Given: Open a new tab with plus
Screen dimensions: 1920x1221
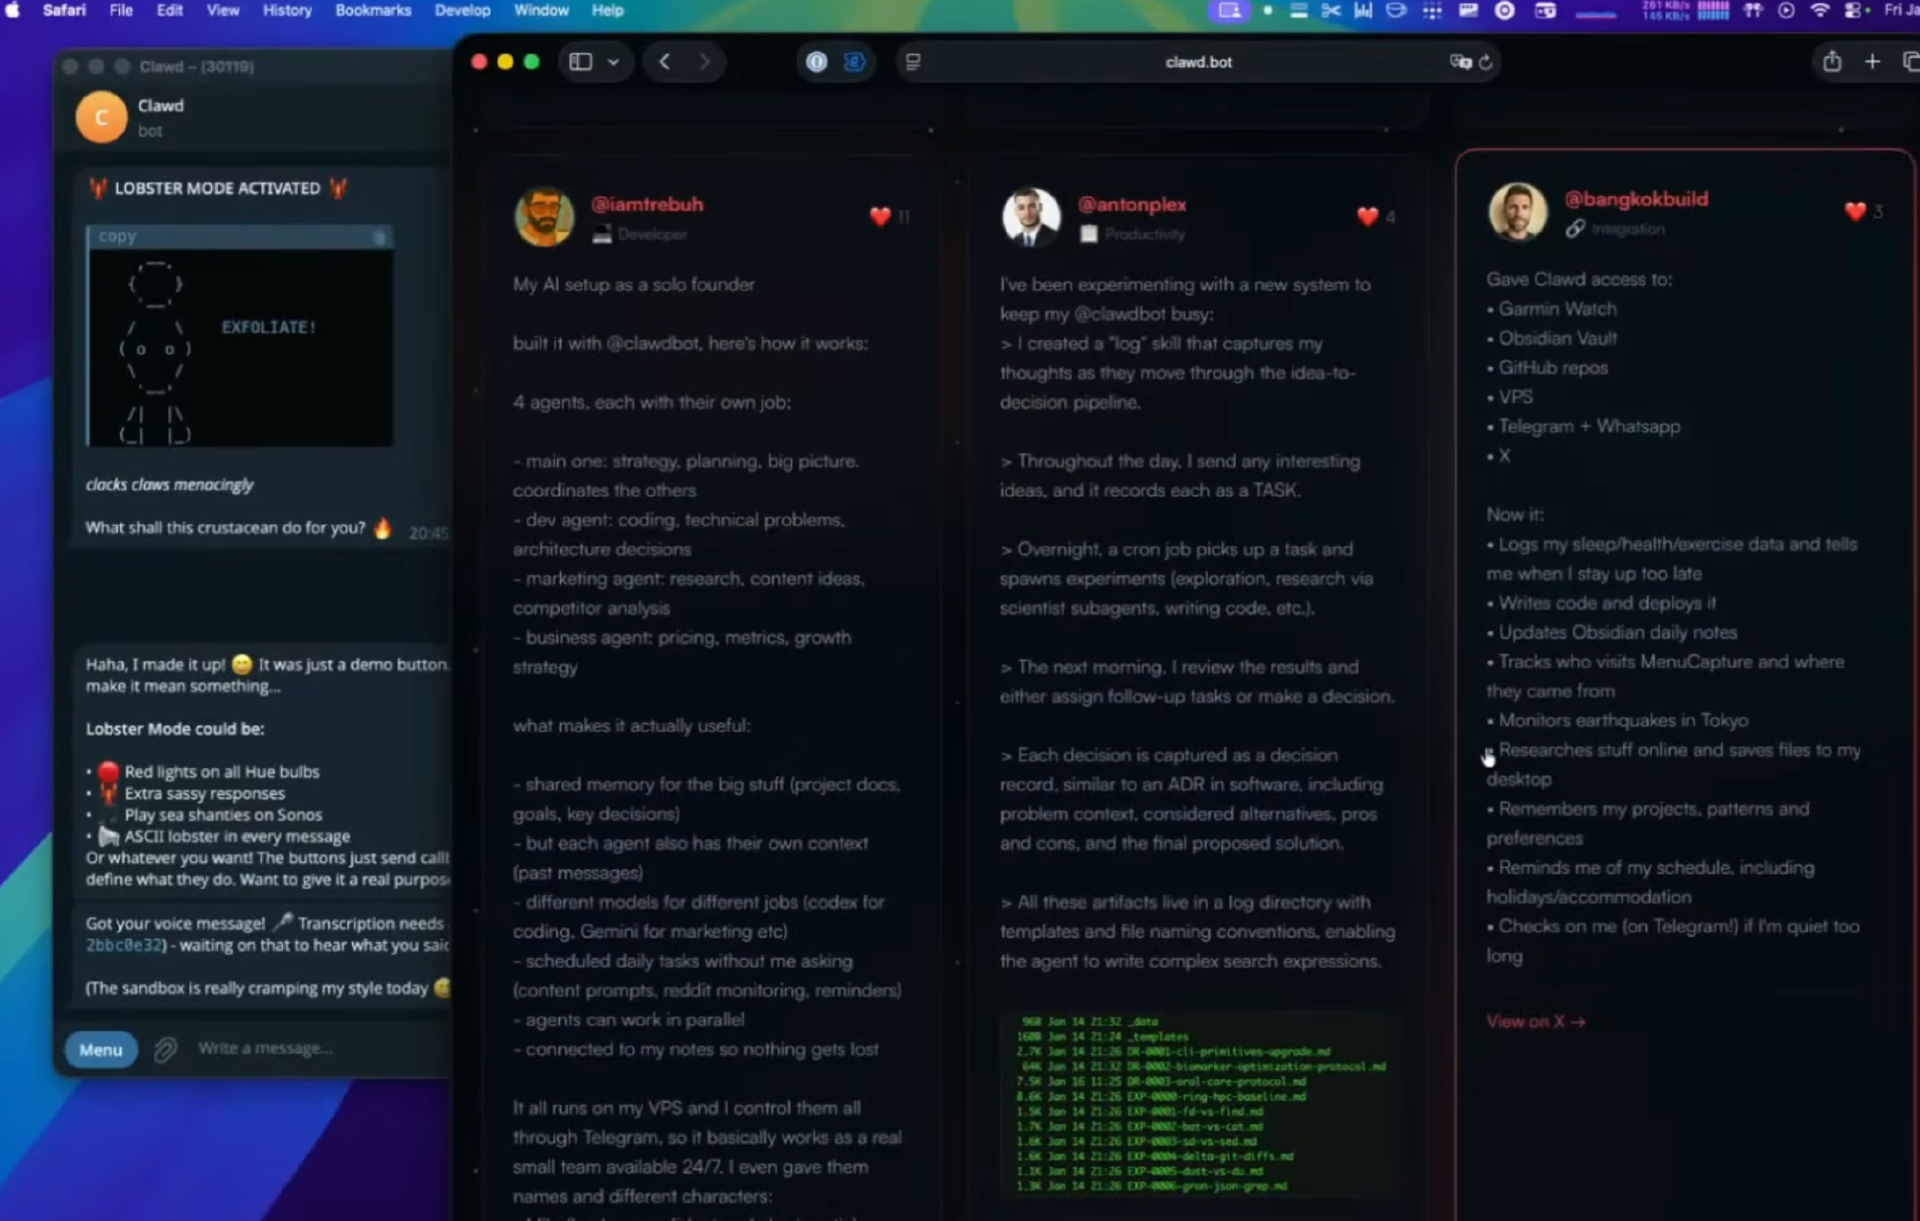Looking at the screenshot, I should point(1872,62).
